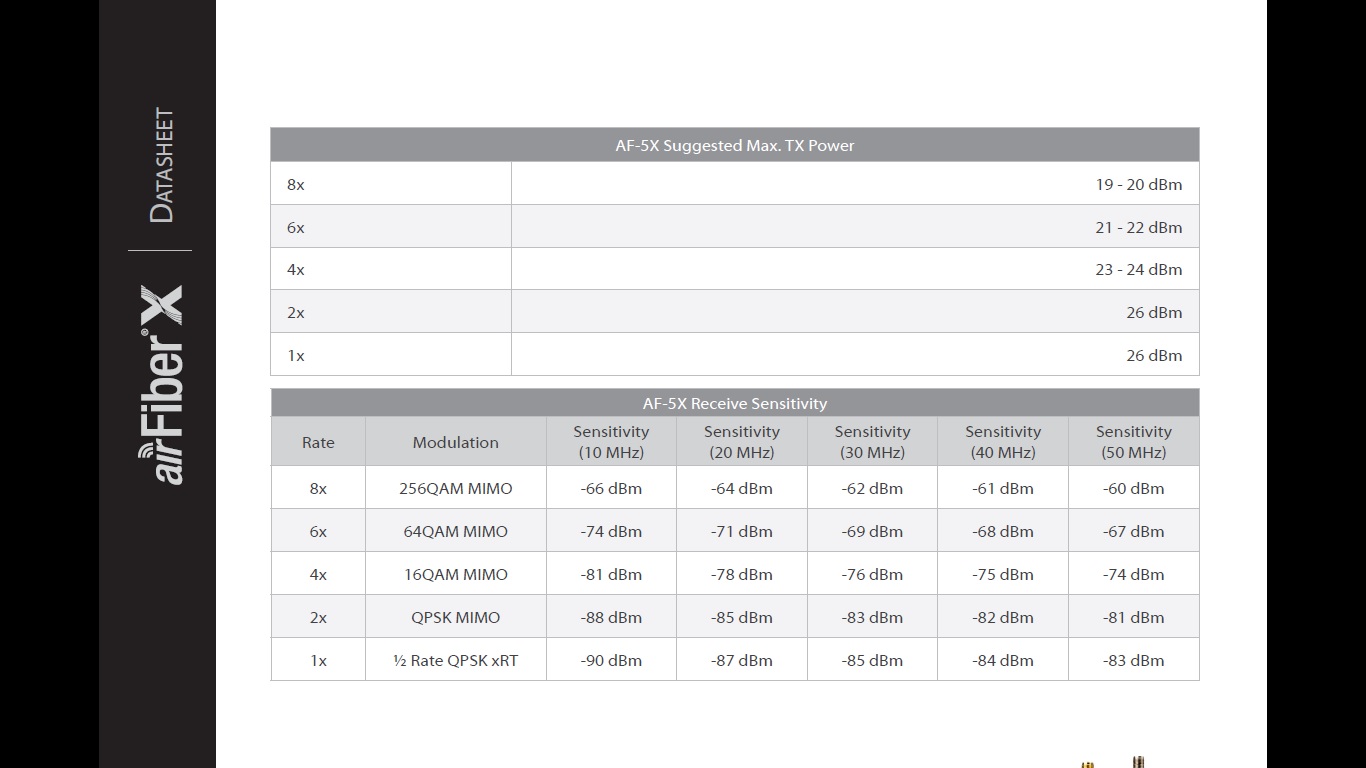The height and width of the screenshot is (768, 1366).
Task: Click the QPSK MIMO modulation cell
Action: tap(455, 618)
